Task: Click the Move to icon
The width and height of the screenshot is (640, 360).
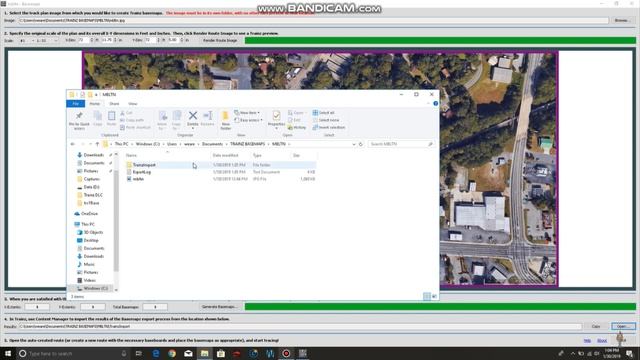Action: (x=162, y=120)
